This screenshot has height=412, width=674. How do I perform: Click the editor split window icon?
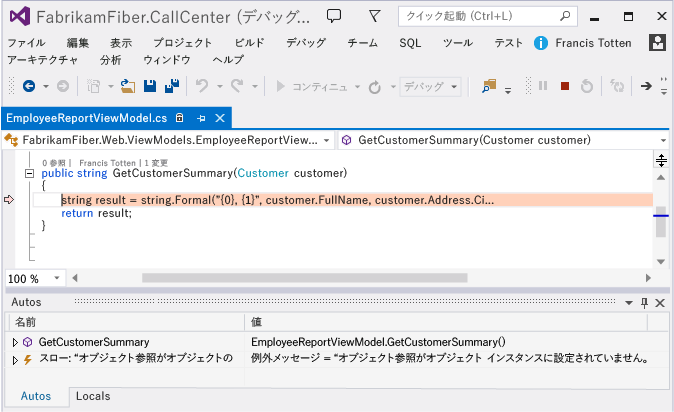coord(661,160)
